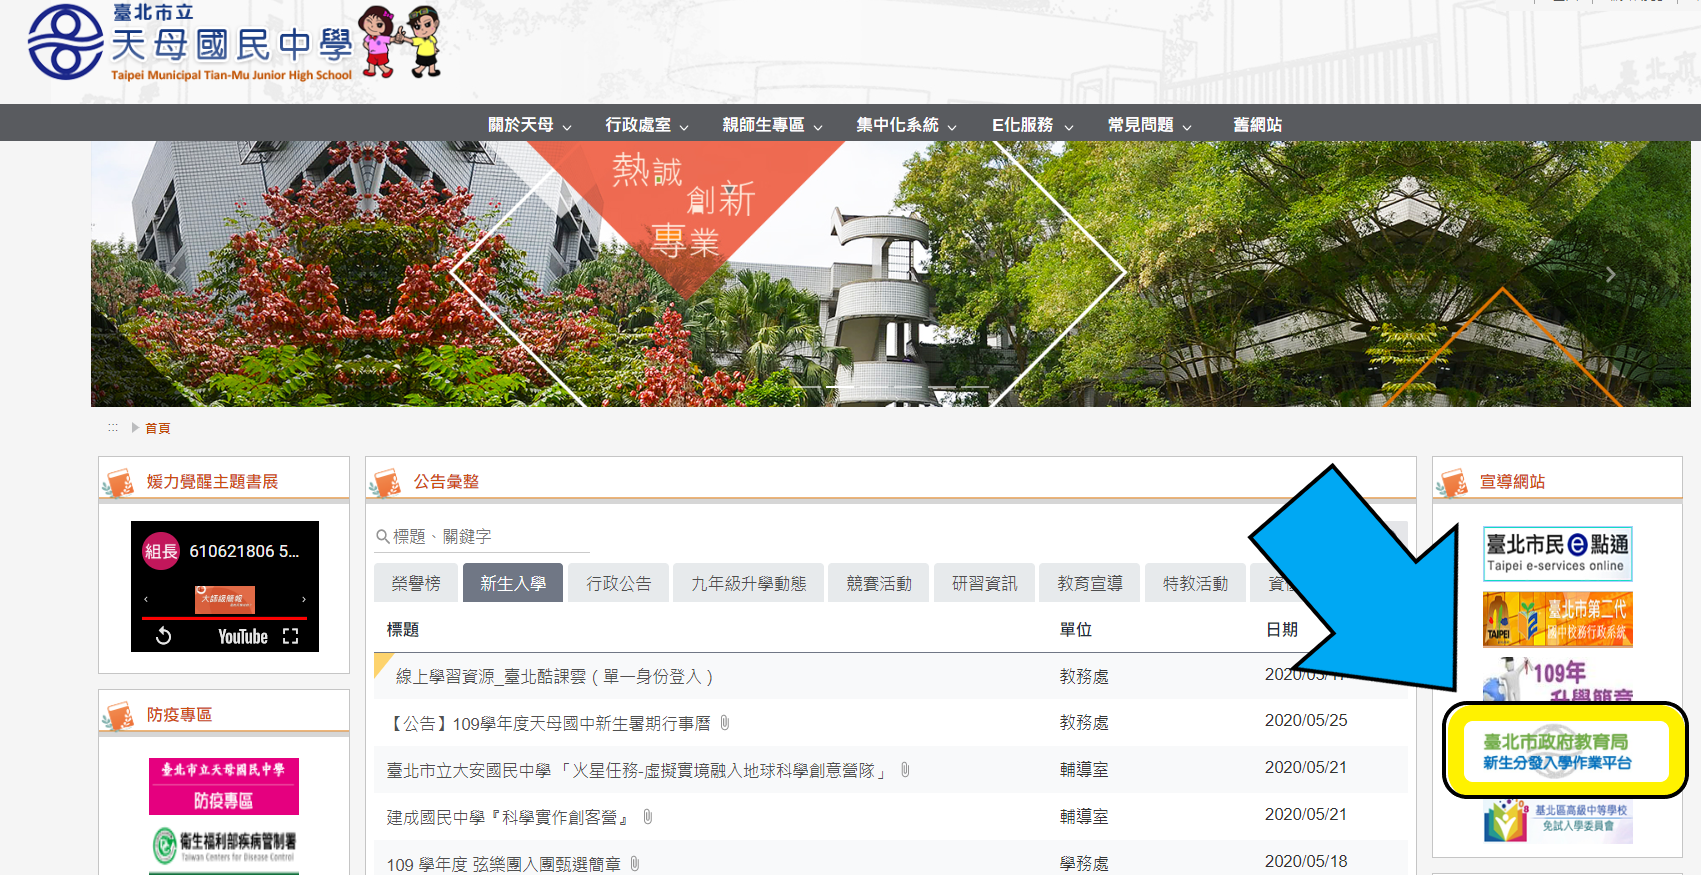The height and width of the screenshot is (875, 1701).
Task: Select the 九年級升學動態 tab
Action: tap(748, 583)
